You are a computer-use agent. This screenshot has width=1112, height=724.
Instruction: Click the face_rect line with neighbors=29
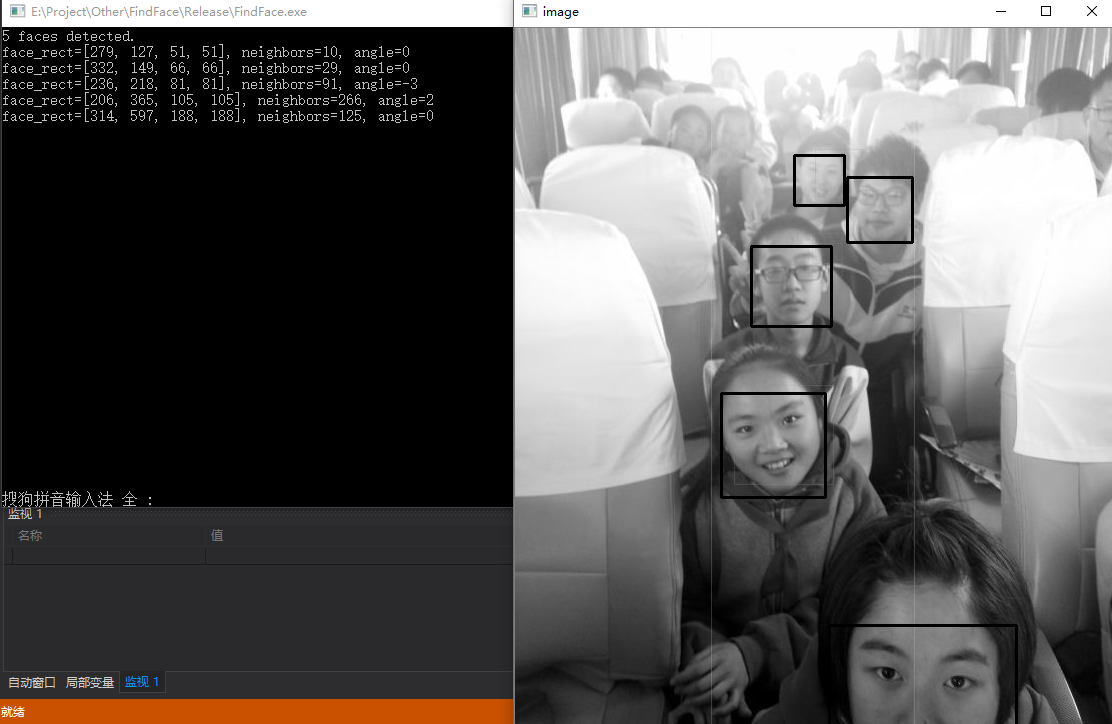point(206,68)
